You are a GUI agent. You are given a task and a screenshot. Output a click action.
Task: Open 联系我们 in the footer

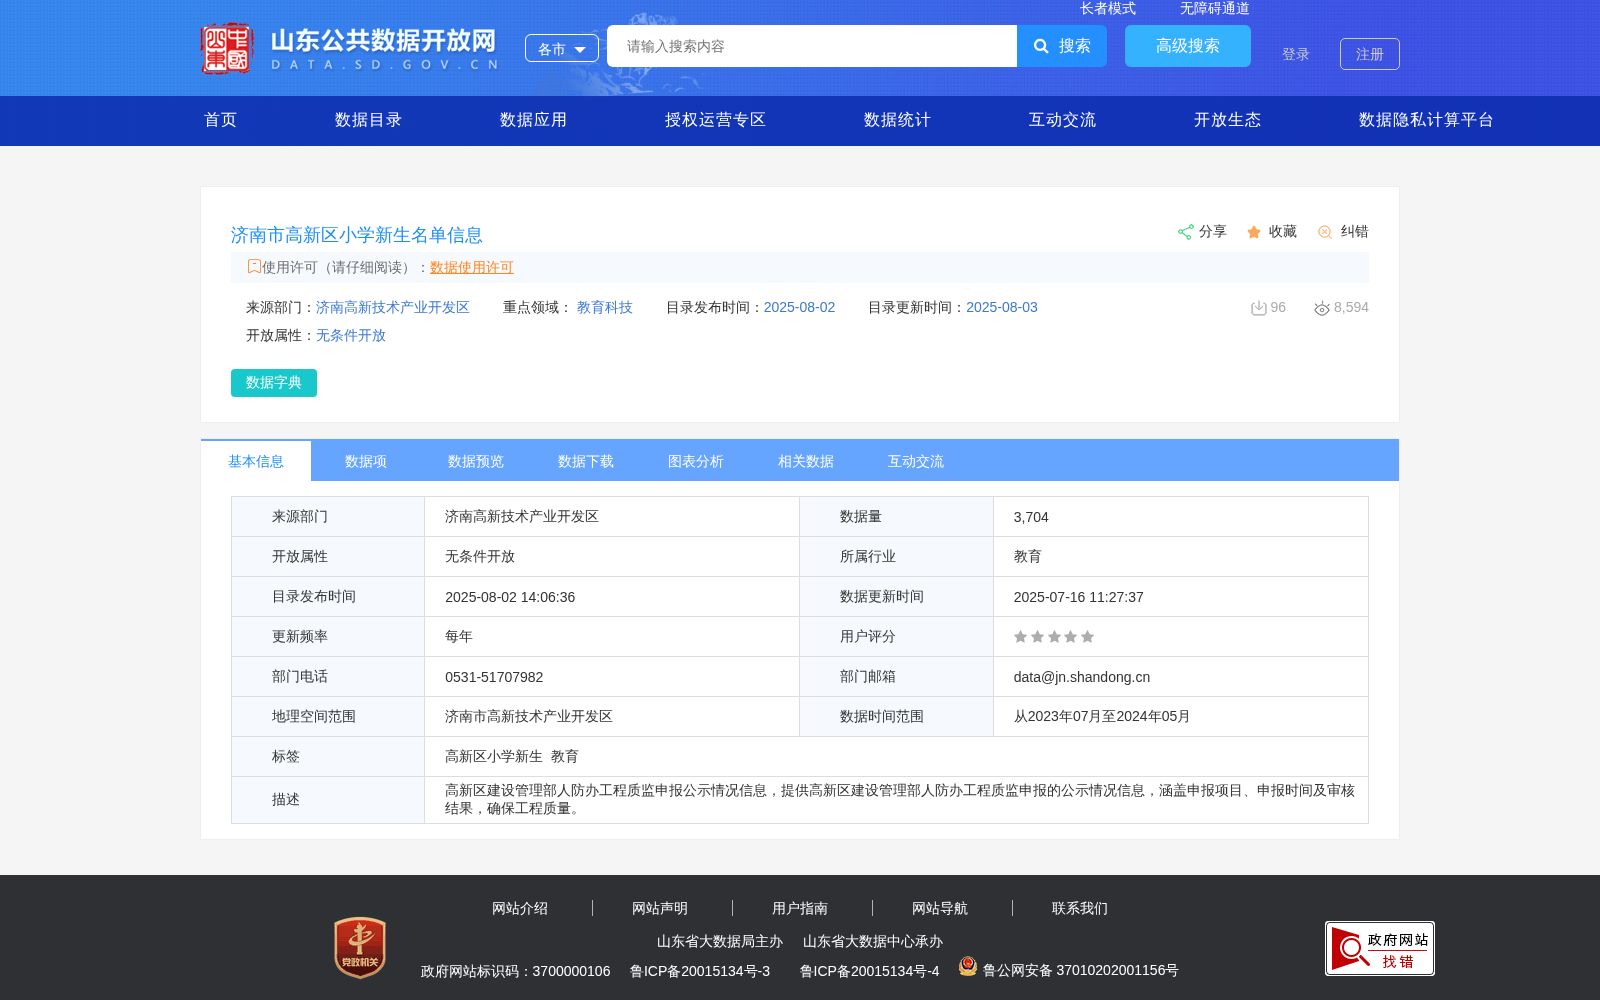point(1080,908)
